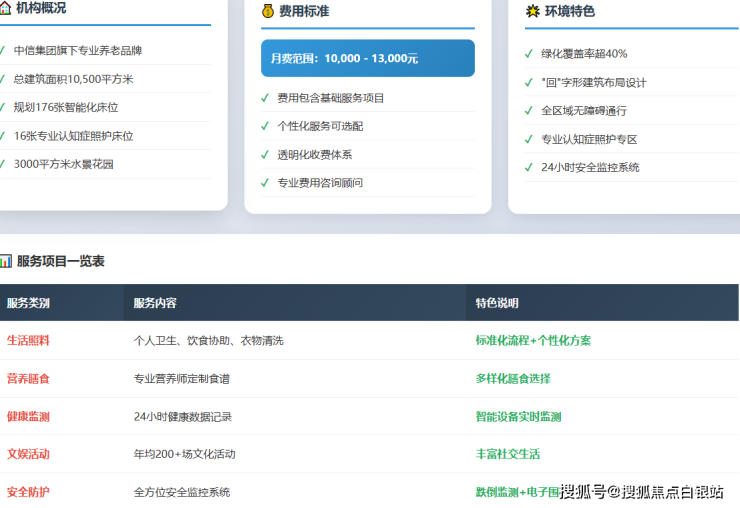This screenshot has width=740, height=508.
Task: Click checkmark next to 费用包含基础服务项目
Action: (265, 98)
